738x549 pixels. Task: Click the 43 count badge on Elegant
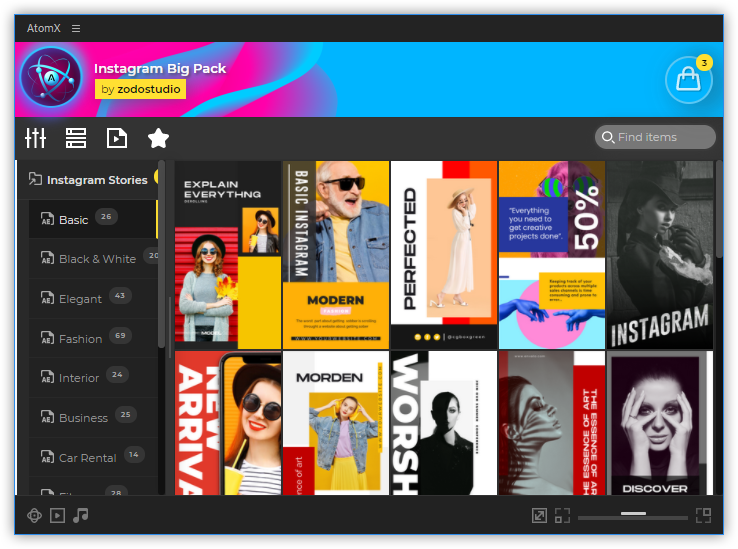(x=120, y=296)
